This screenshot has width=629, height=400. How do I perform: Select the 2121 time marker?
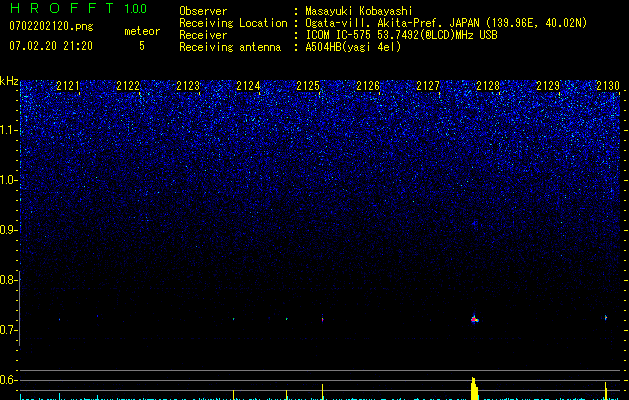(69, 87)
